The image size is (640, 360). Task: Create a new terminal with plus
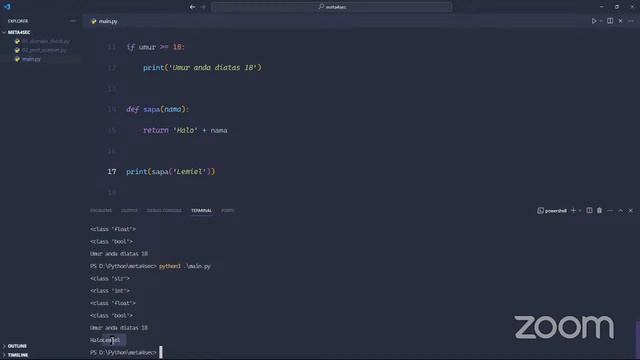pos(573,211)
